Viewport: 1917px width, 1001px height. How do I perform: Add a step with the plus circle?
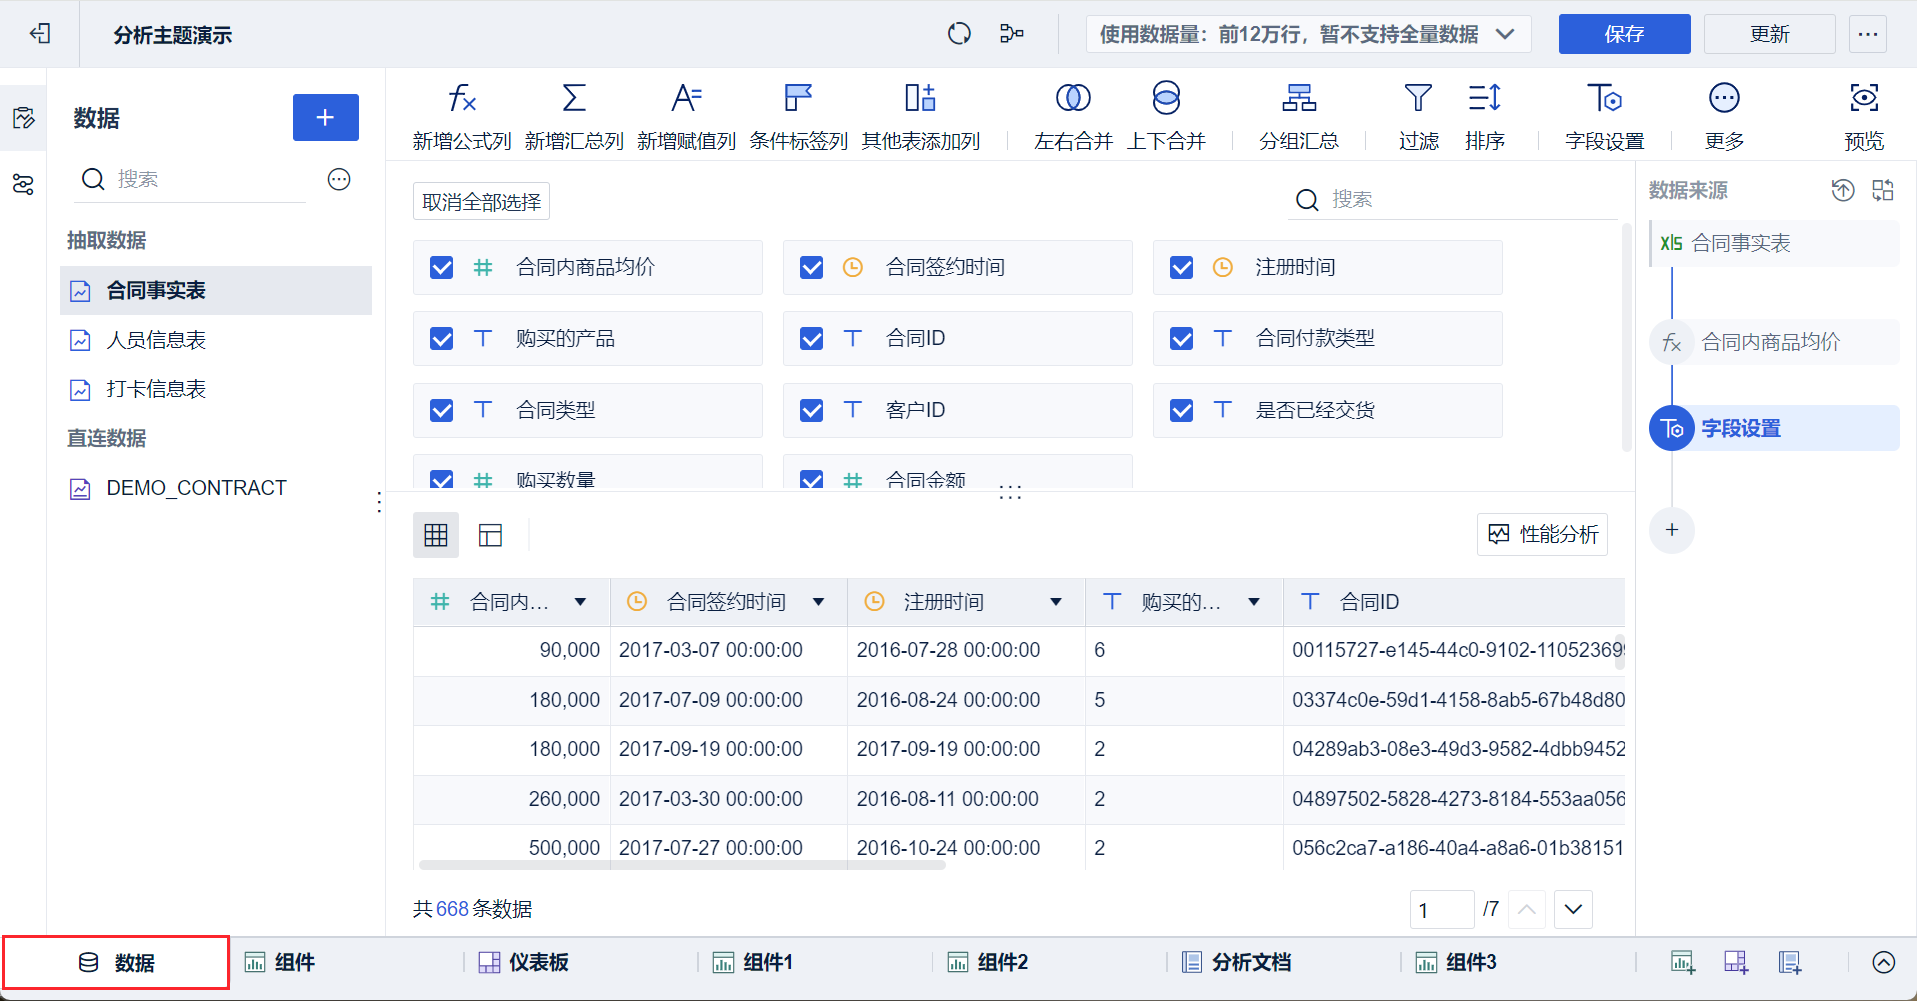[x=1672, y=530]
